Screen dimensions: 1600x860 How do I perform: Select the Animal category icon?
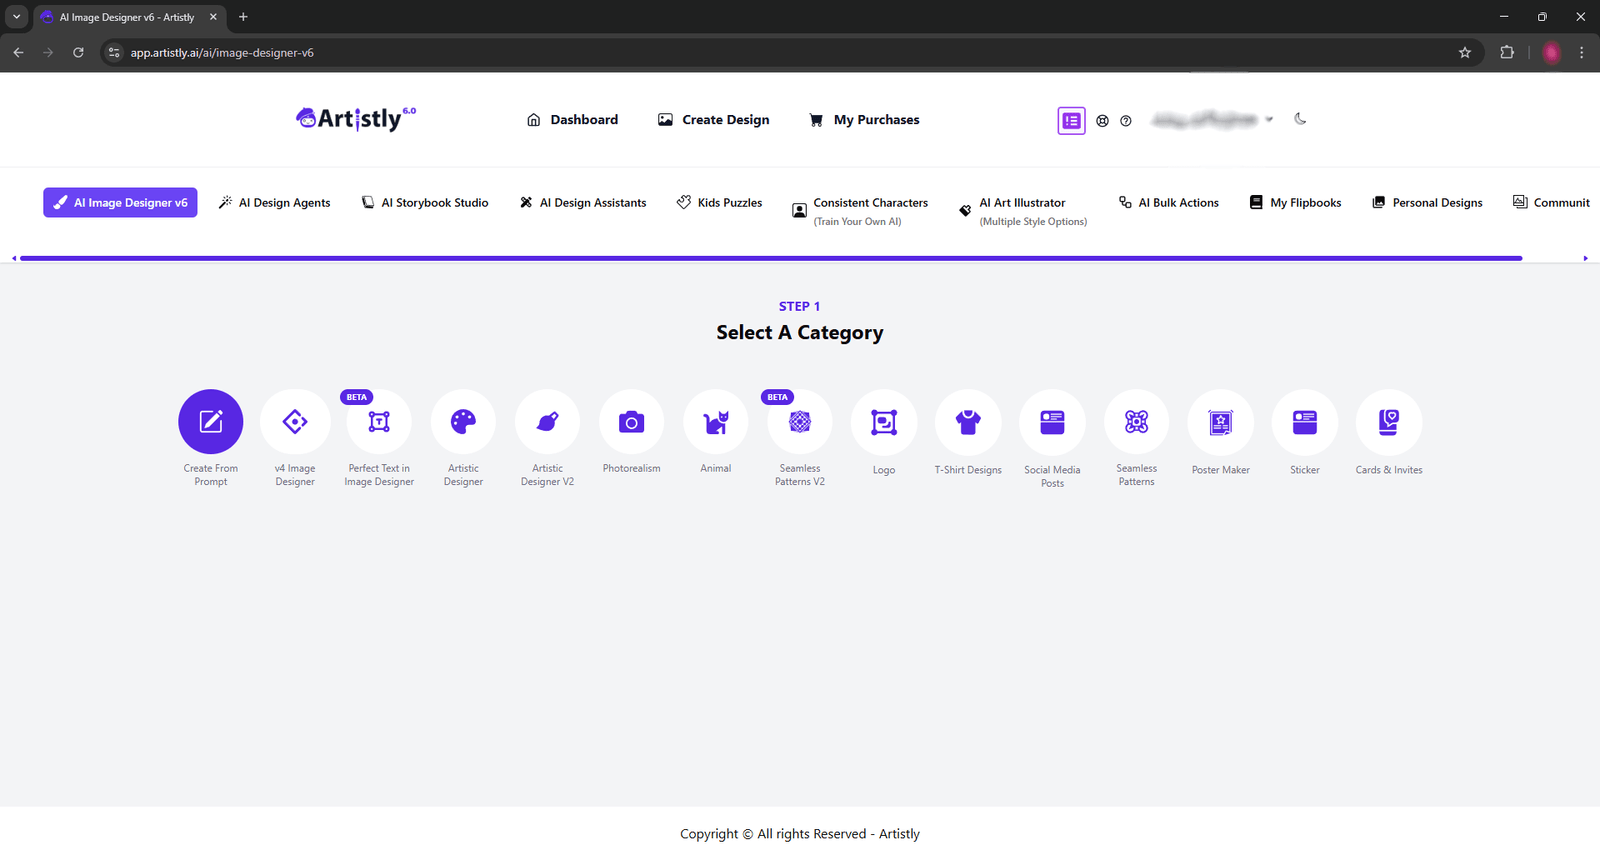[716, 422]
